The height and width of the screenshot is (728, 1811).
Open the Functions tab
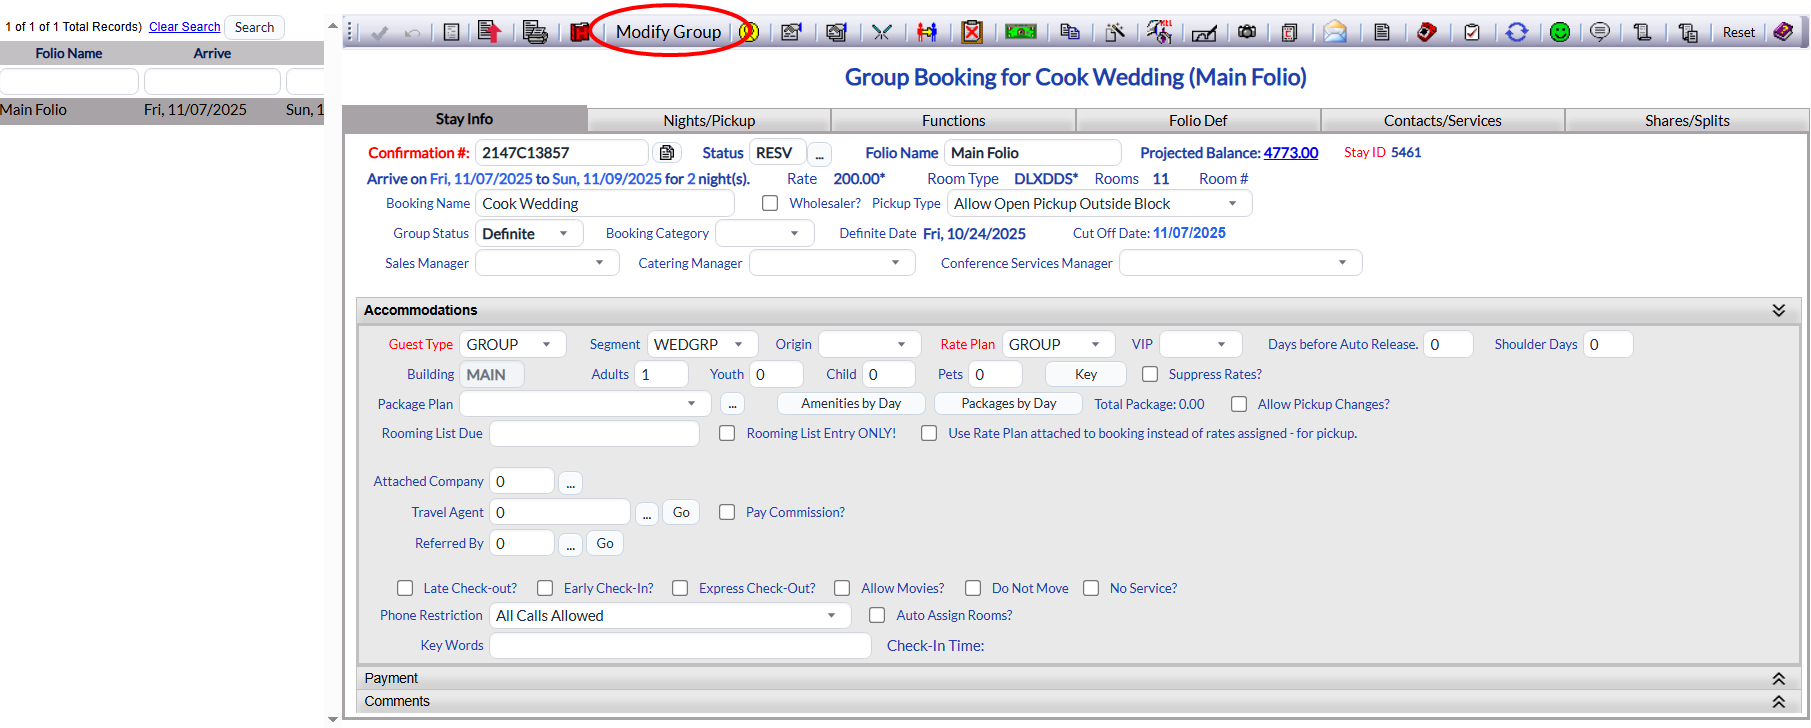click(953, 120)
